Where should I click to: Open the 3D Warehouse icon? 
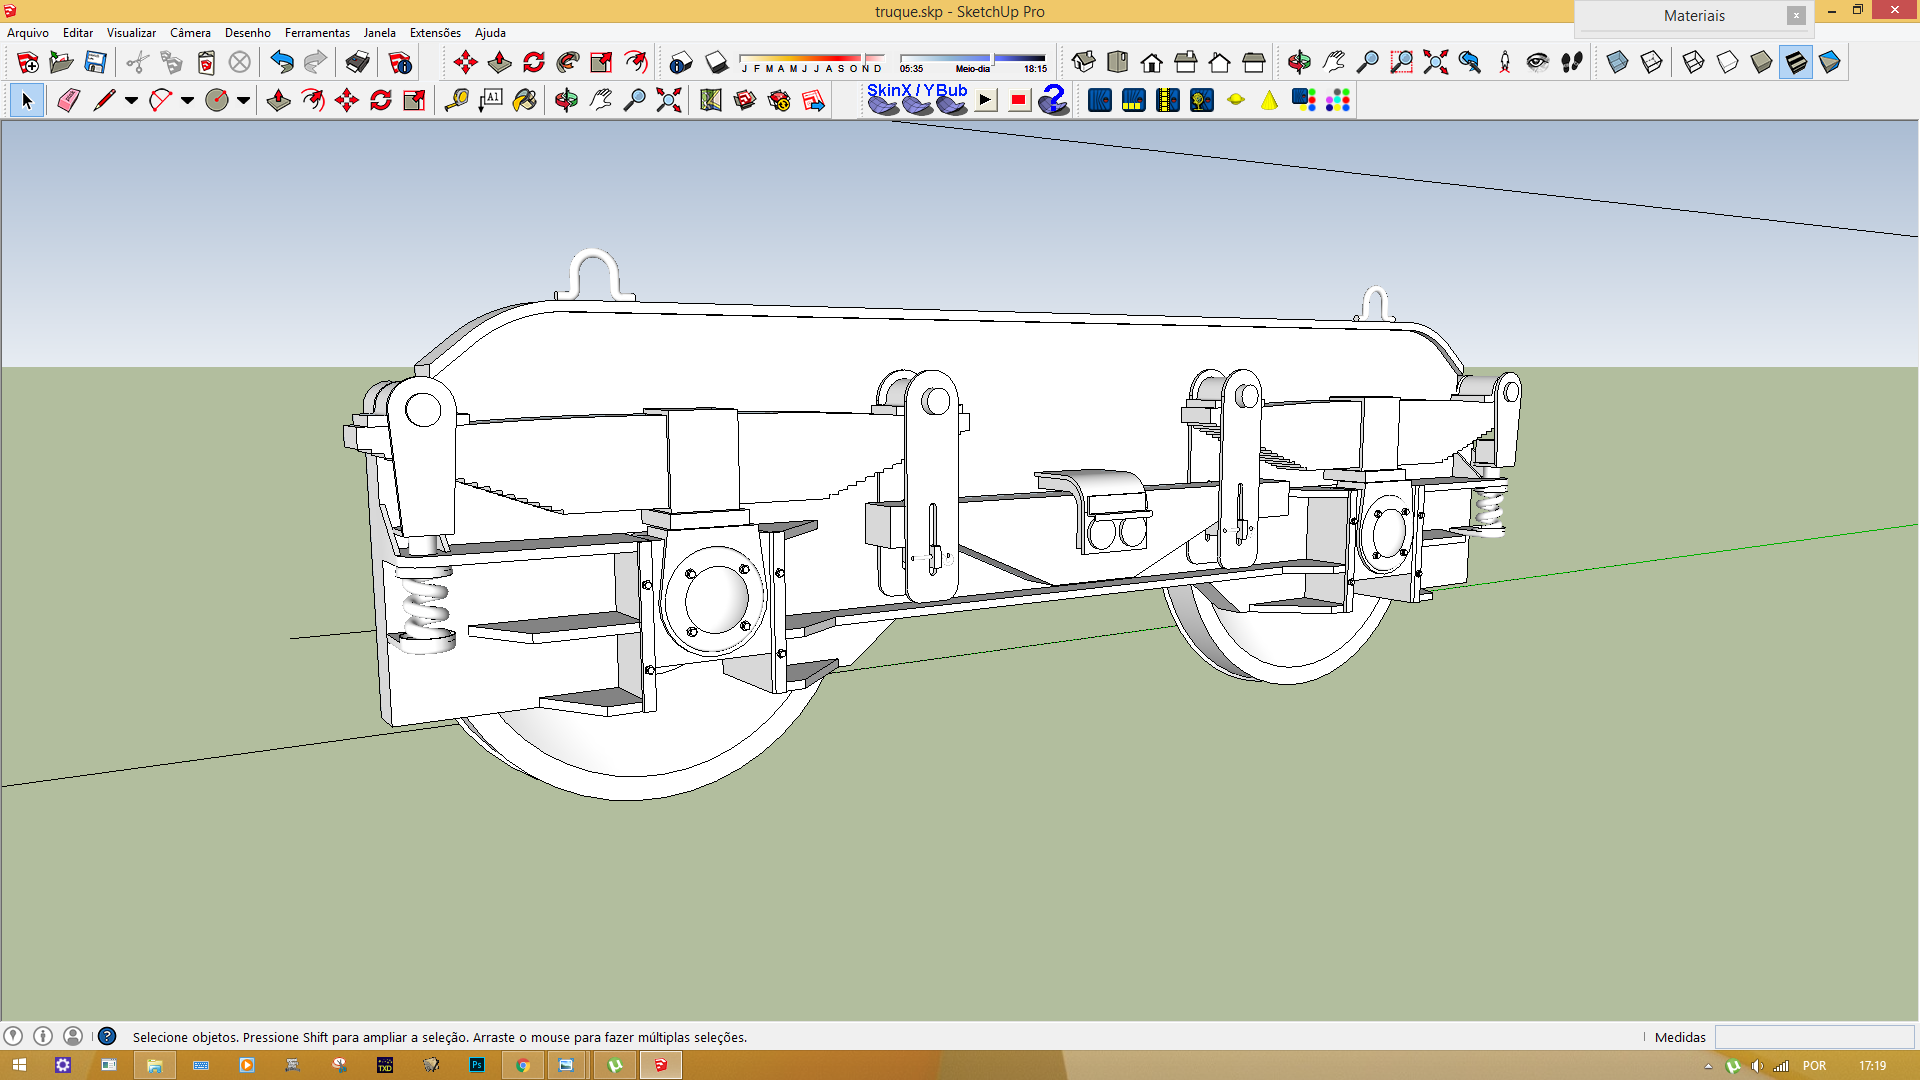pos(745,100)
